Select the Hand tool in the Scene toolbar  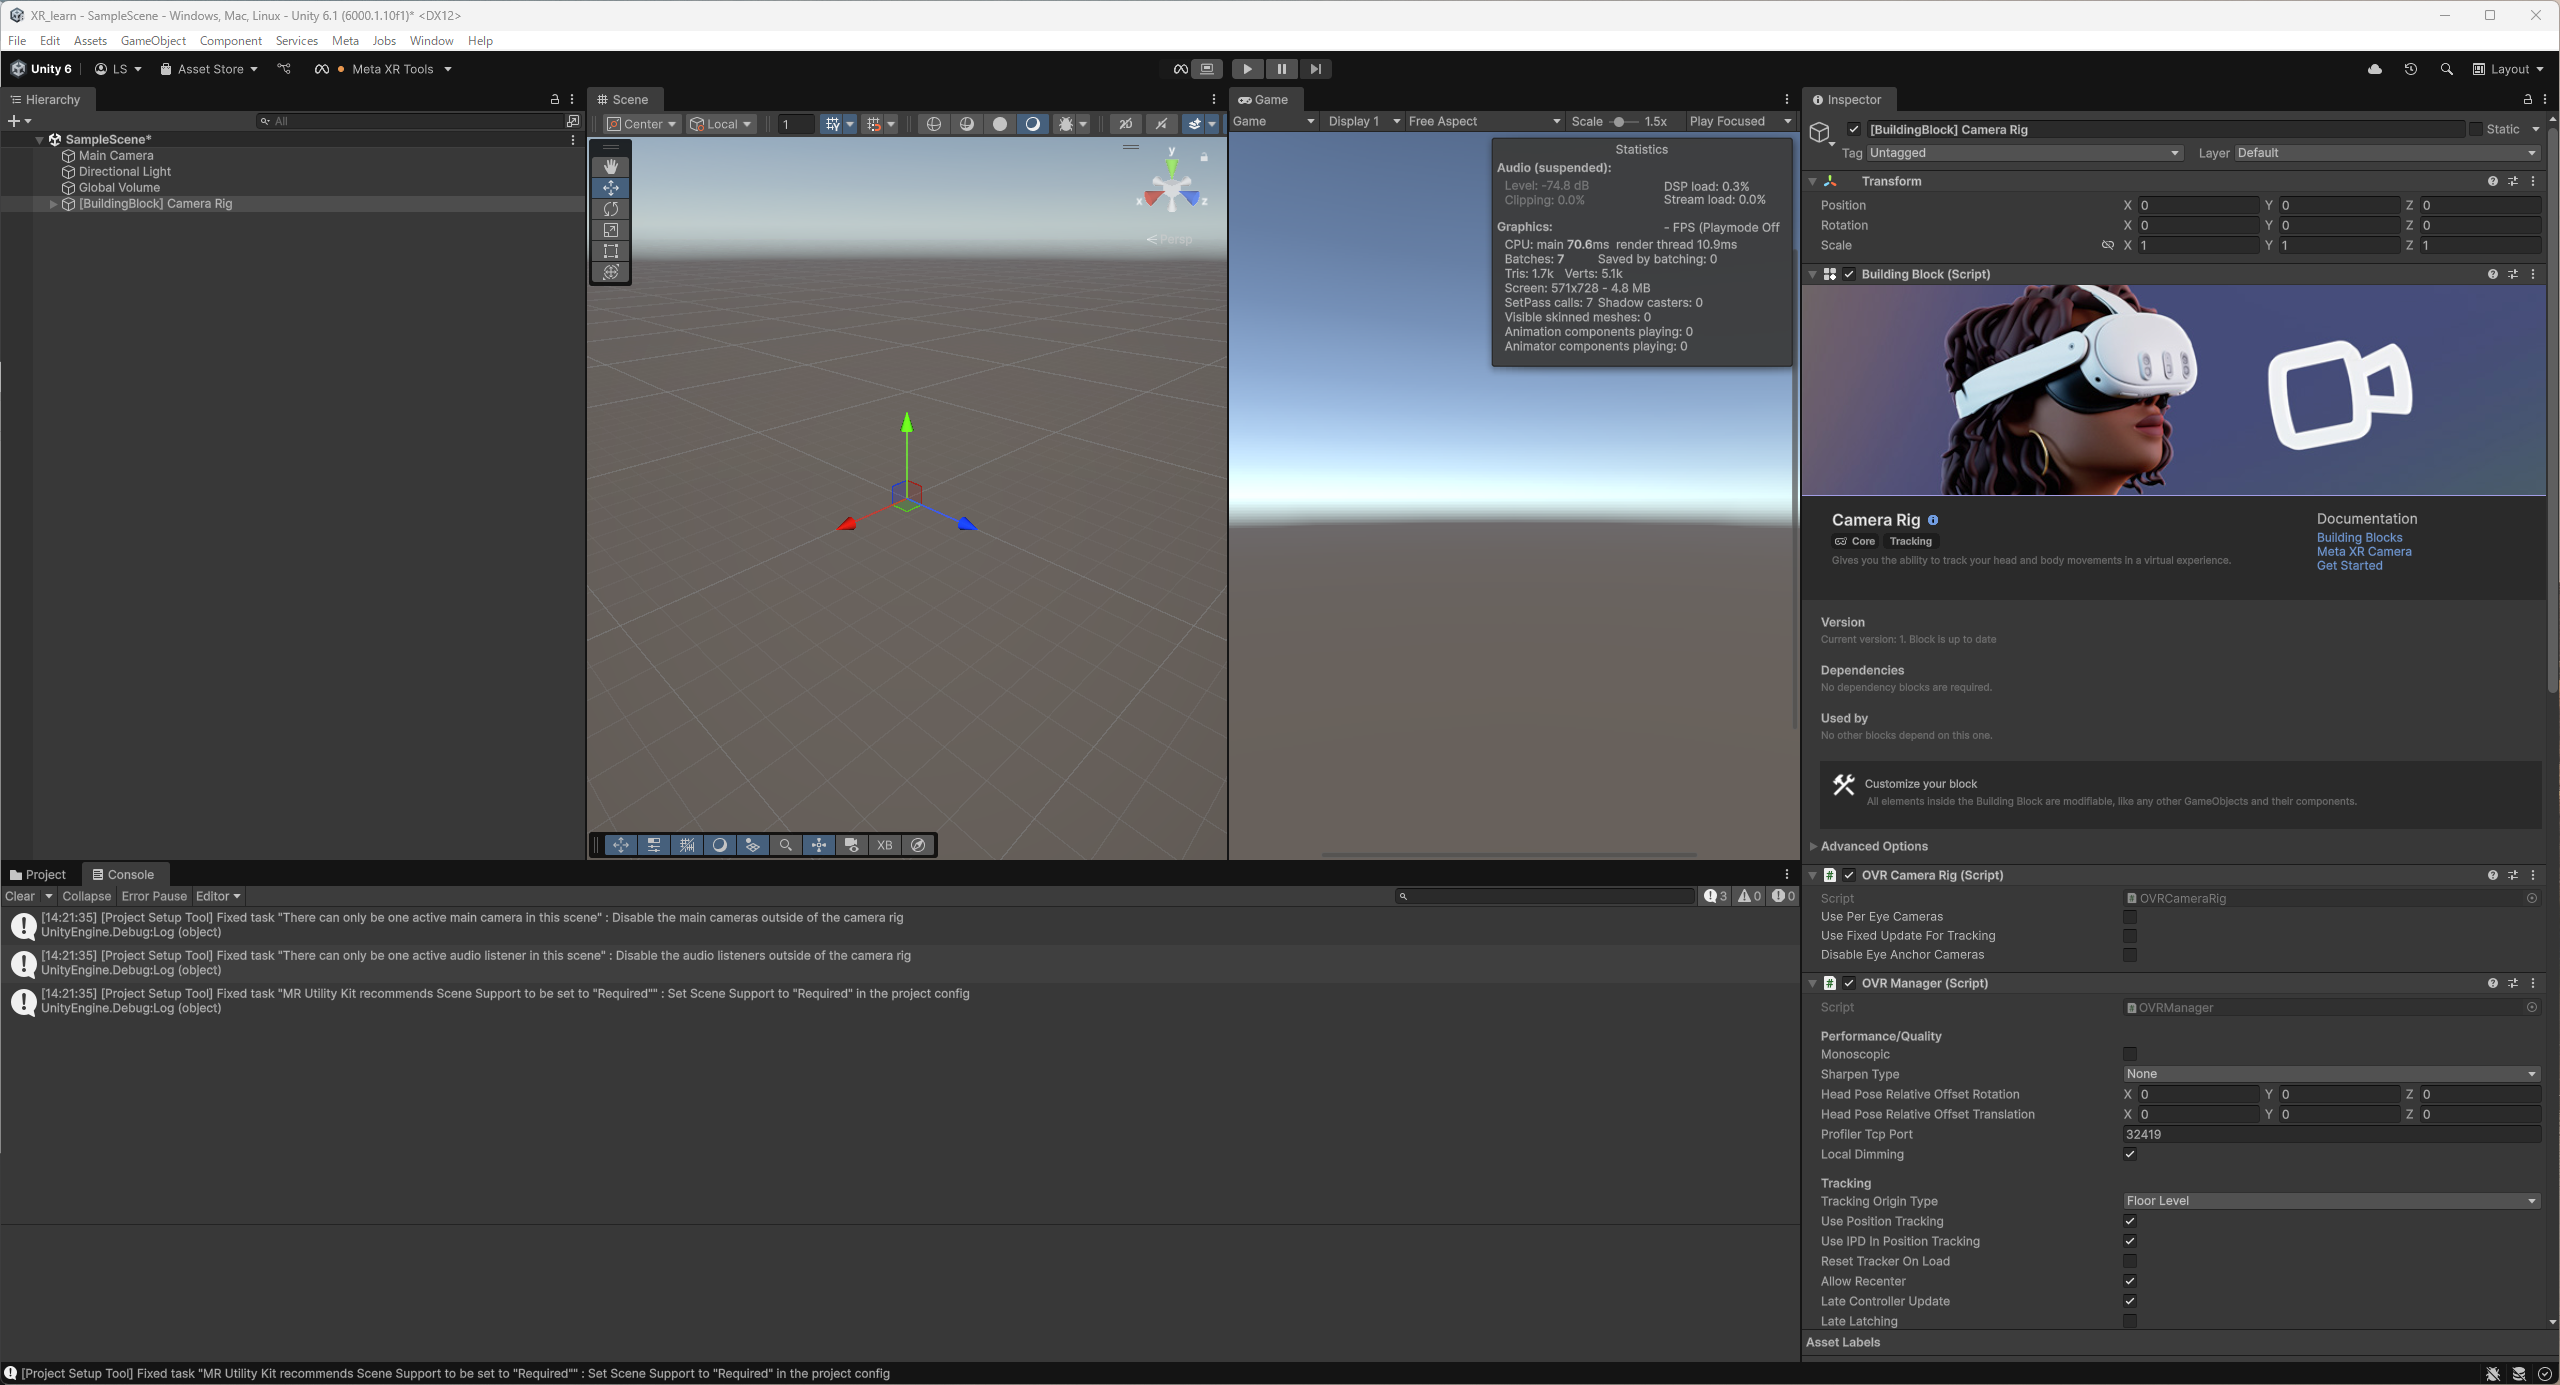[611, 166]
